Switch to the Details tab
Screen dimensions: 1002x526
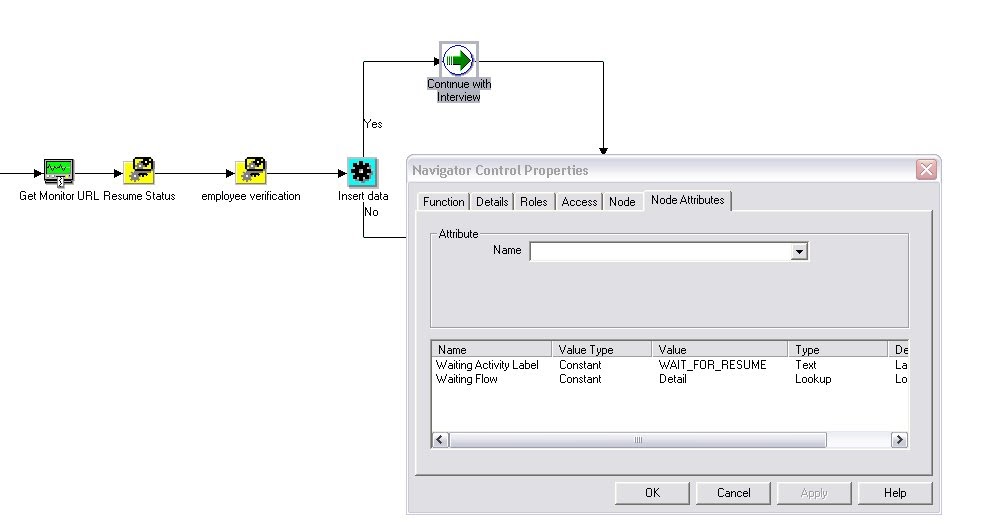[492, 202]
